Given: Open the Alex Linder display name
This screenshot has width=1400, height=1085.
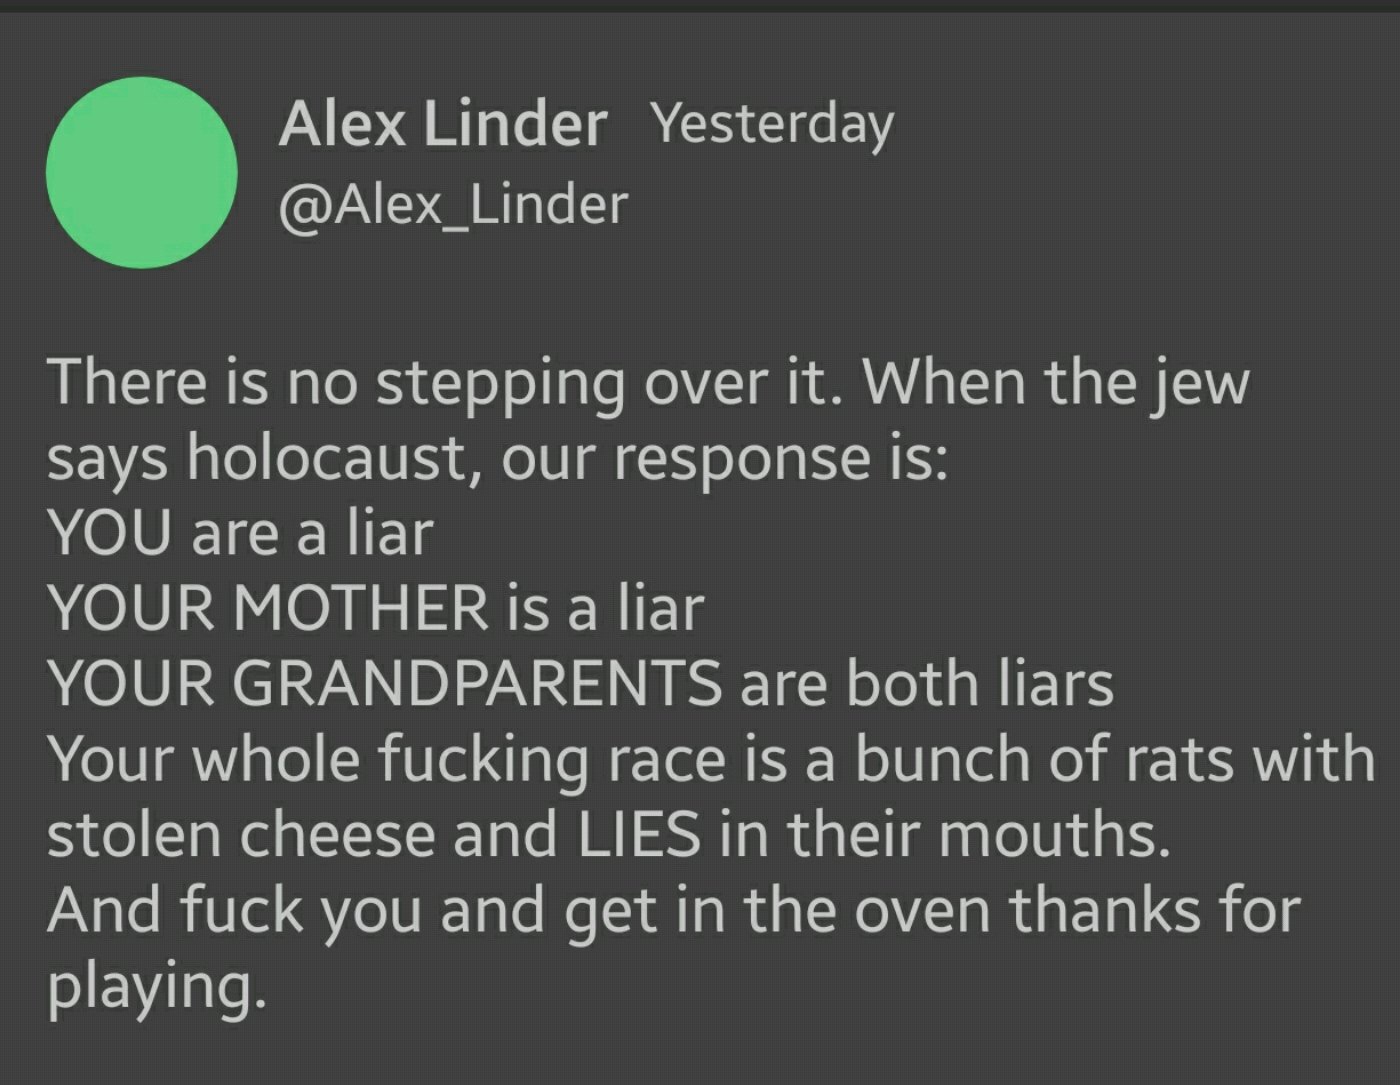Looking at the screenshot, I should (x=443, y=124).
